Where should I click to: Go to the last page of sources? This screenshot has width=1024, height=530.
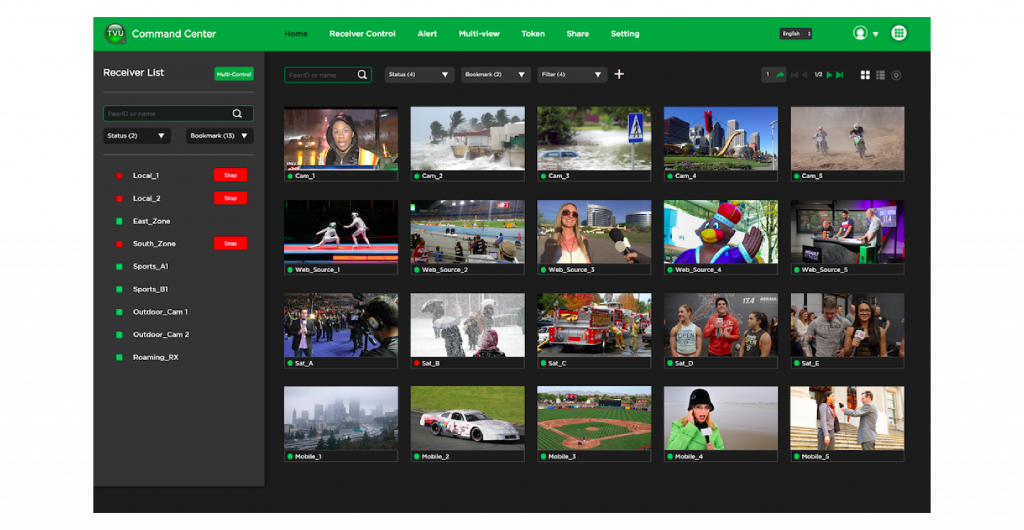coord(840,75)
